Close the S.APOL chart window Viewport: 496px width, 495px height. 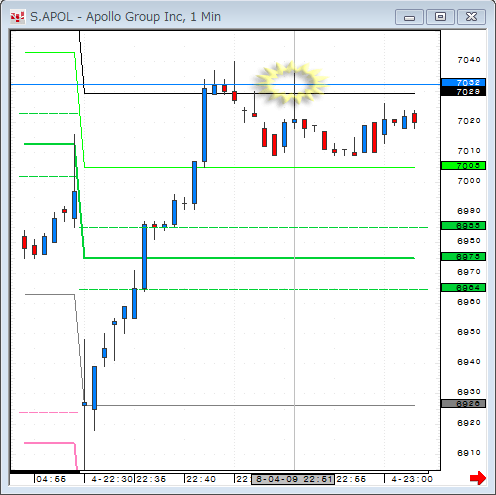471,17
